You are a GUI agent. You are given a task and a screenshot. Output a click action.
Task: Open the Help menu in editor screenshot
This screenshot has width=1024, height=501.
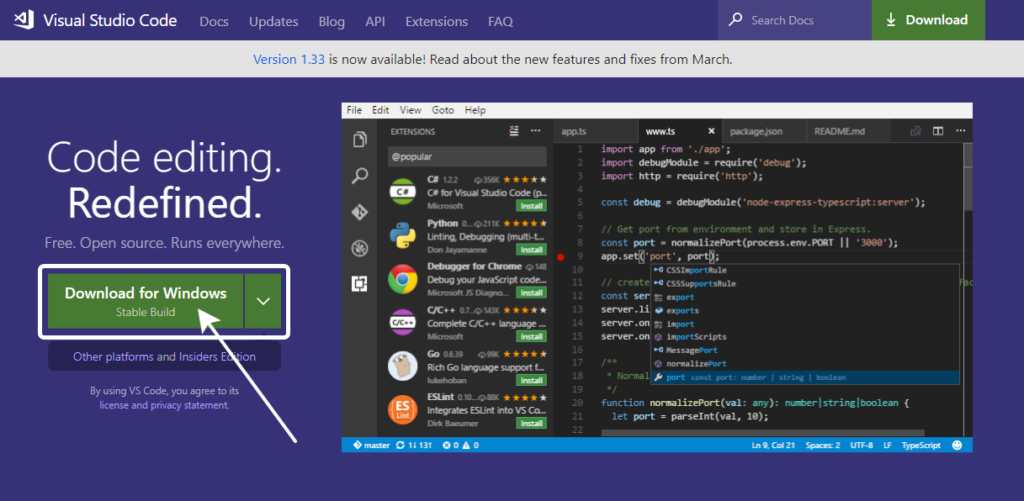point(475,110)
